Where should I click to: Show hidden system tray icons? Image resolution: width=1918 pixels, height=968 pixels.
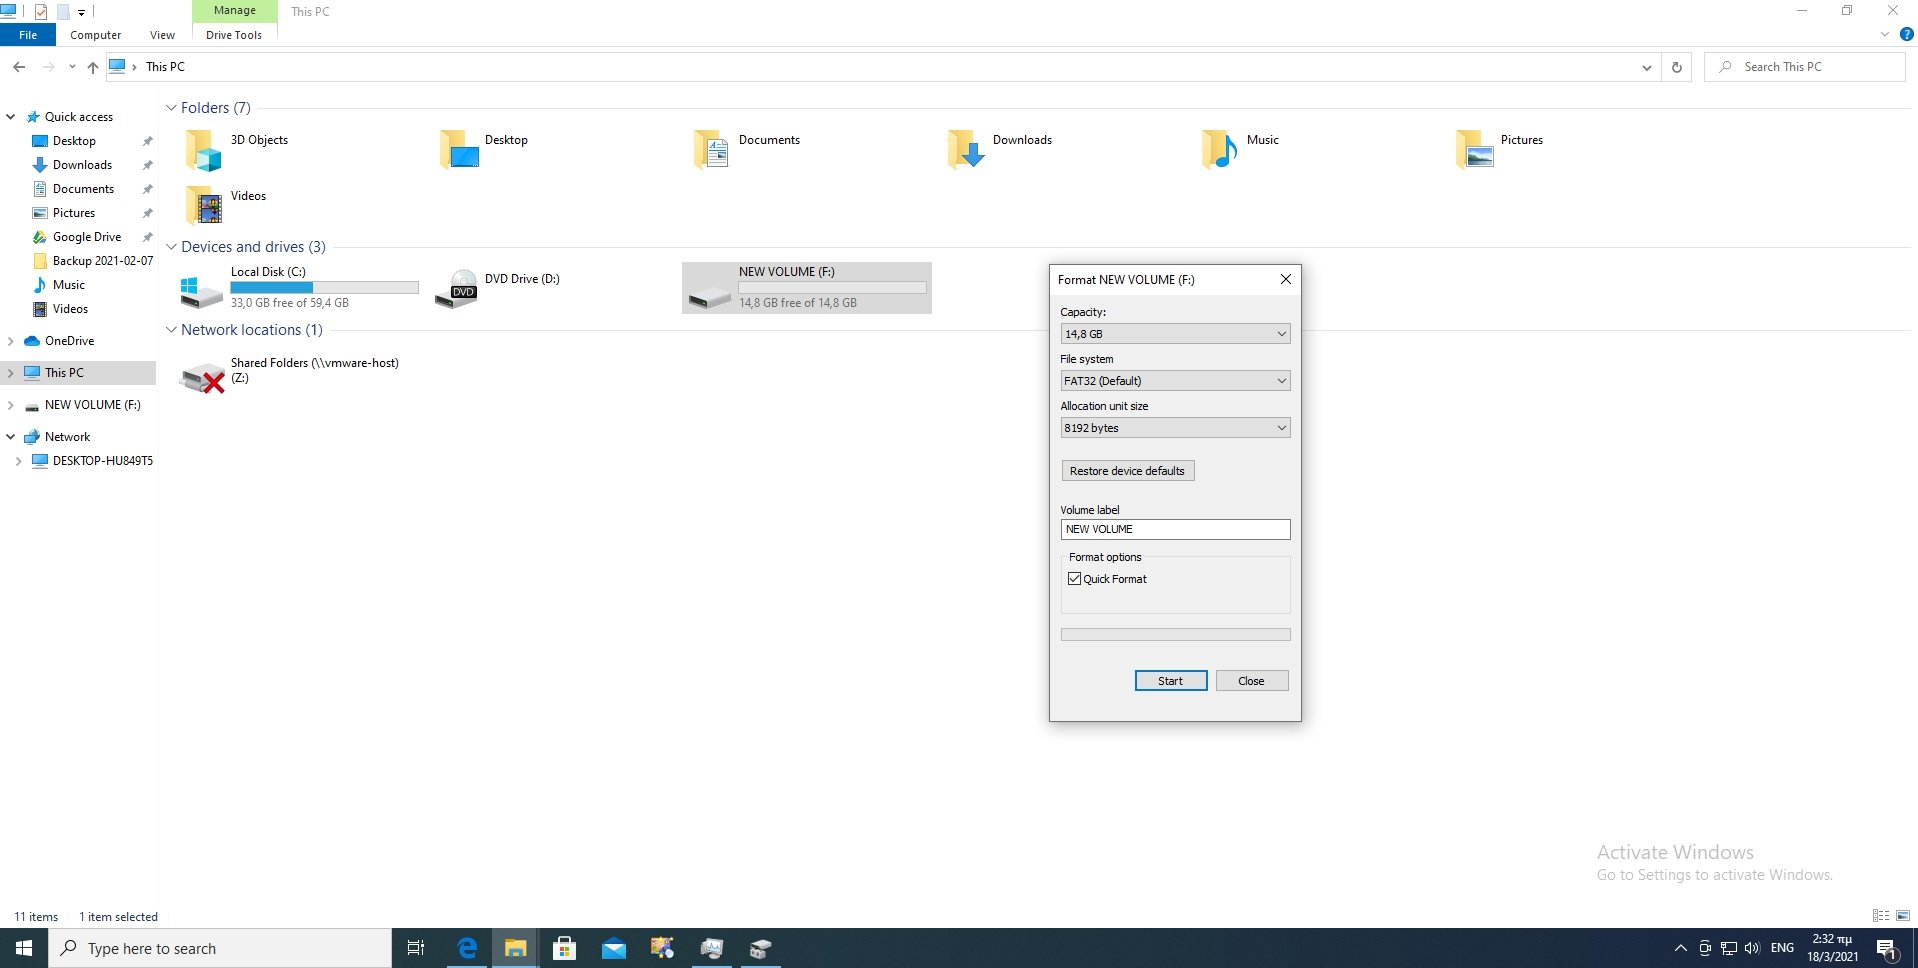tap(1680, 948)
